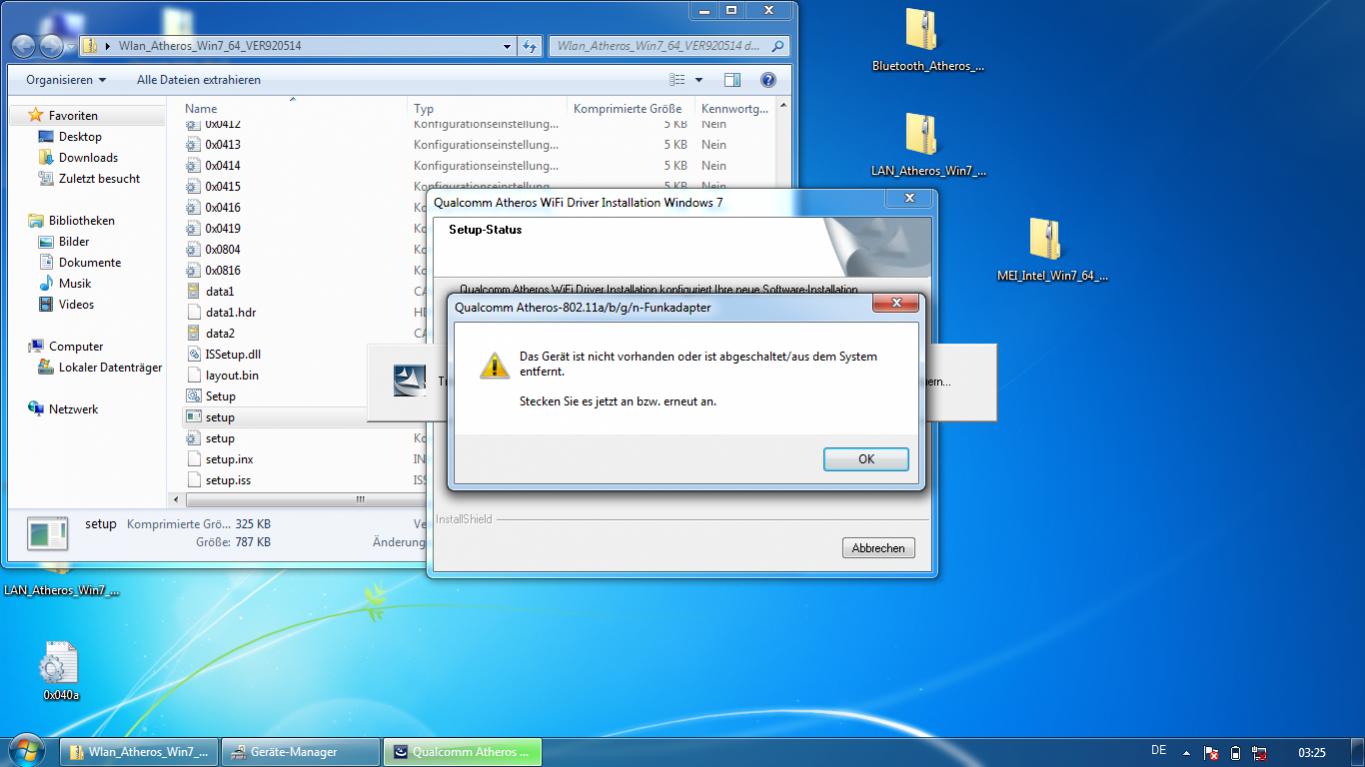Screen dimensions: 1365x767
Task: Click the refresh button beside address bar
Action: (530, 46)
